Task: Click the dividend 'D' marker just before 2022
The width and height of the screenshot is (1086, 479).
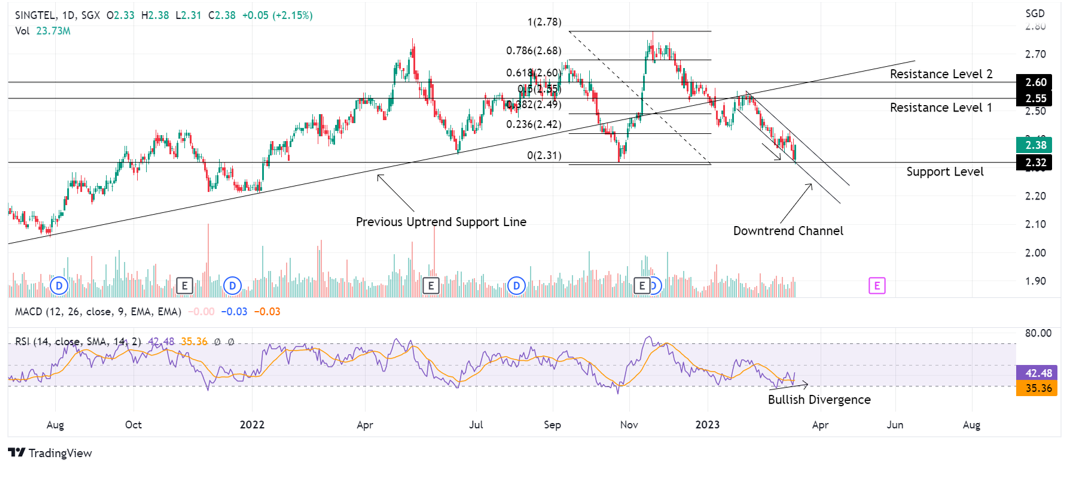Action: point(232,284)
